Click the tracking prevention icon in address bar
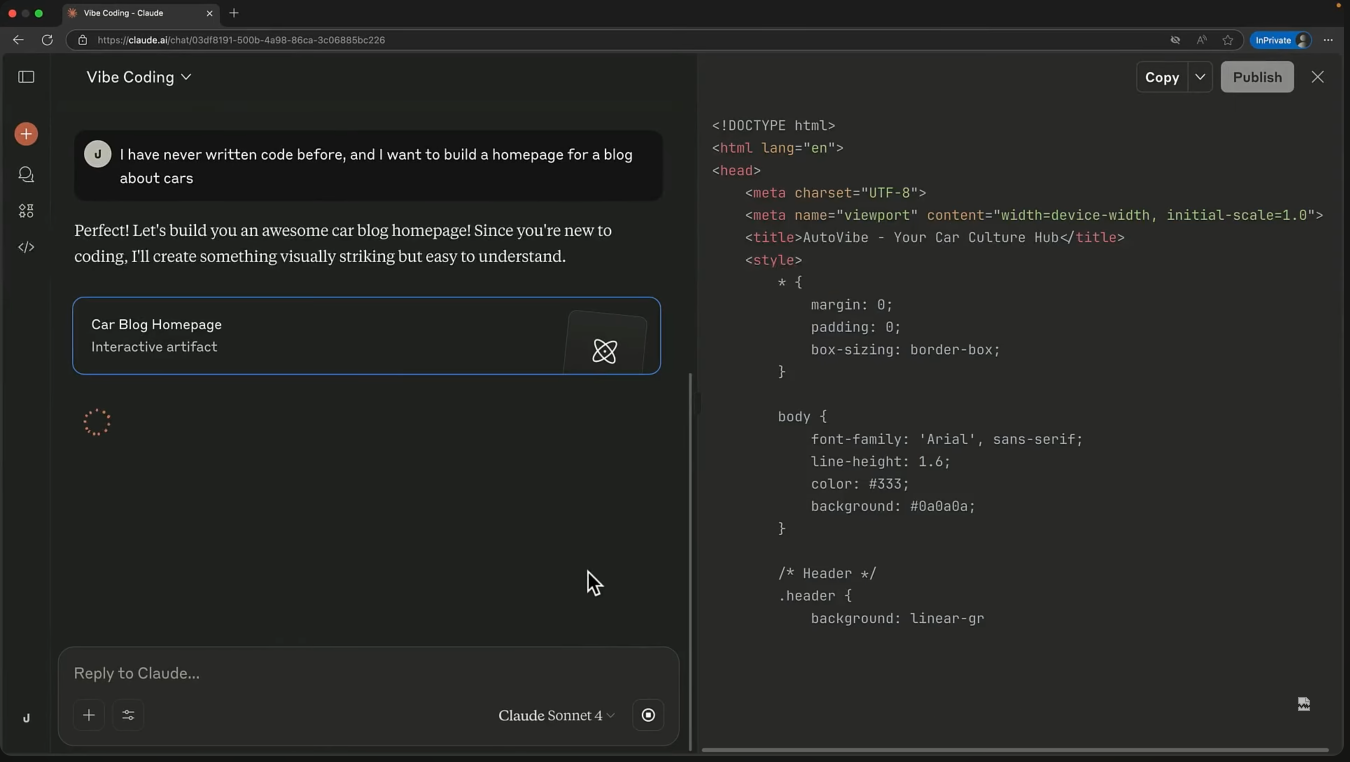The height and width of the screenshot is (762, 1350). click(1175, 40)
